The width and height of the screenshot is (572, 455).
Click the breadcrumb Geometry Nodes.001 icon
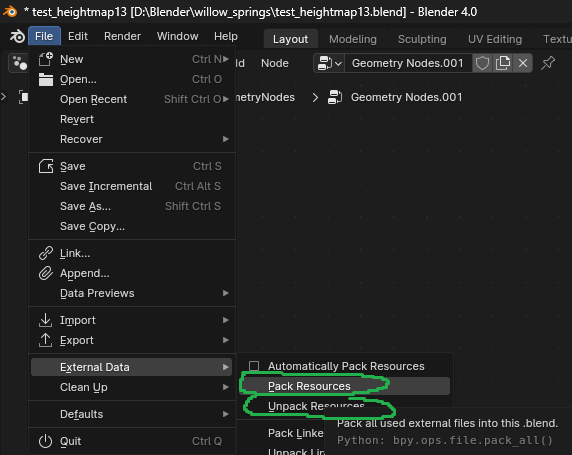pyautogui.click(x=335, y=97)
